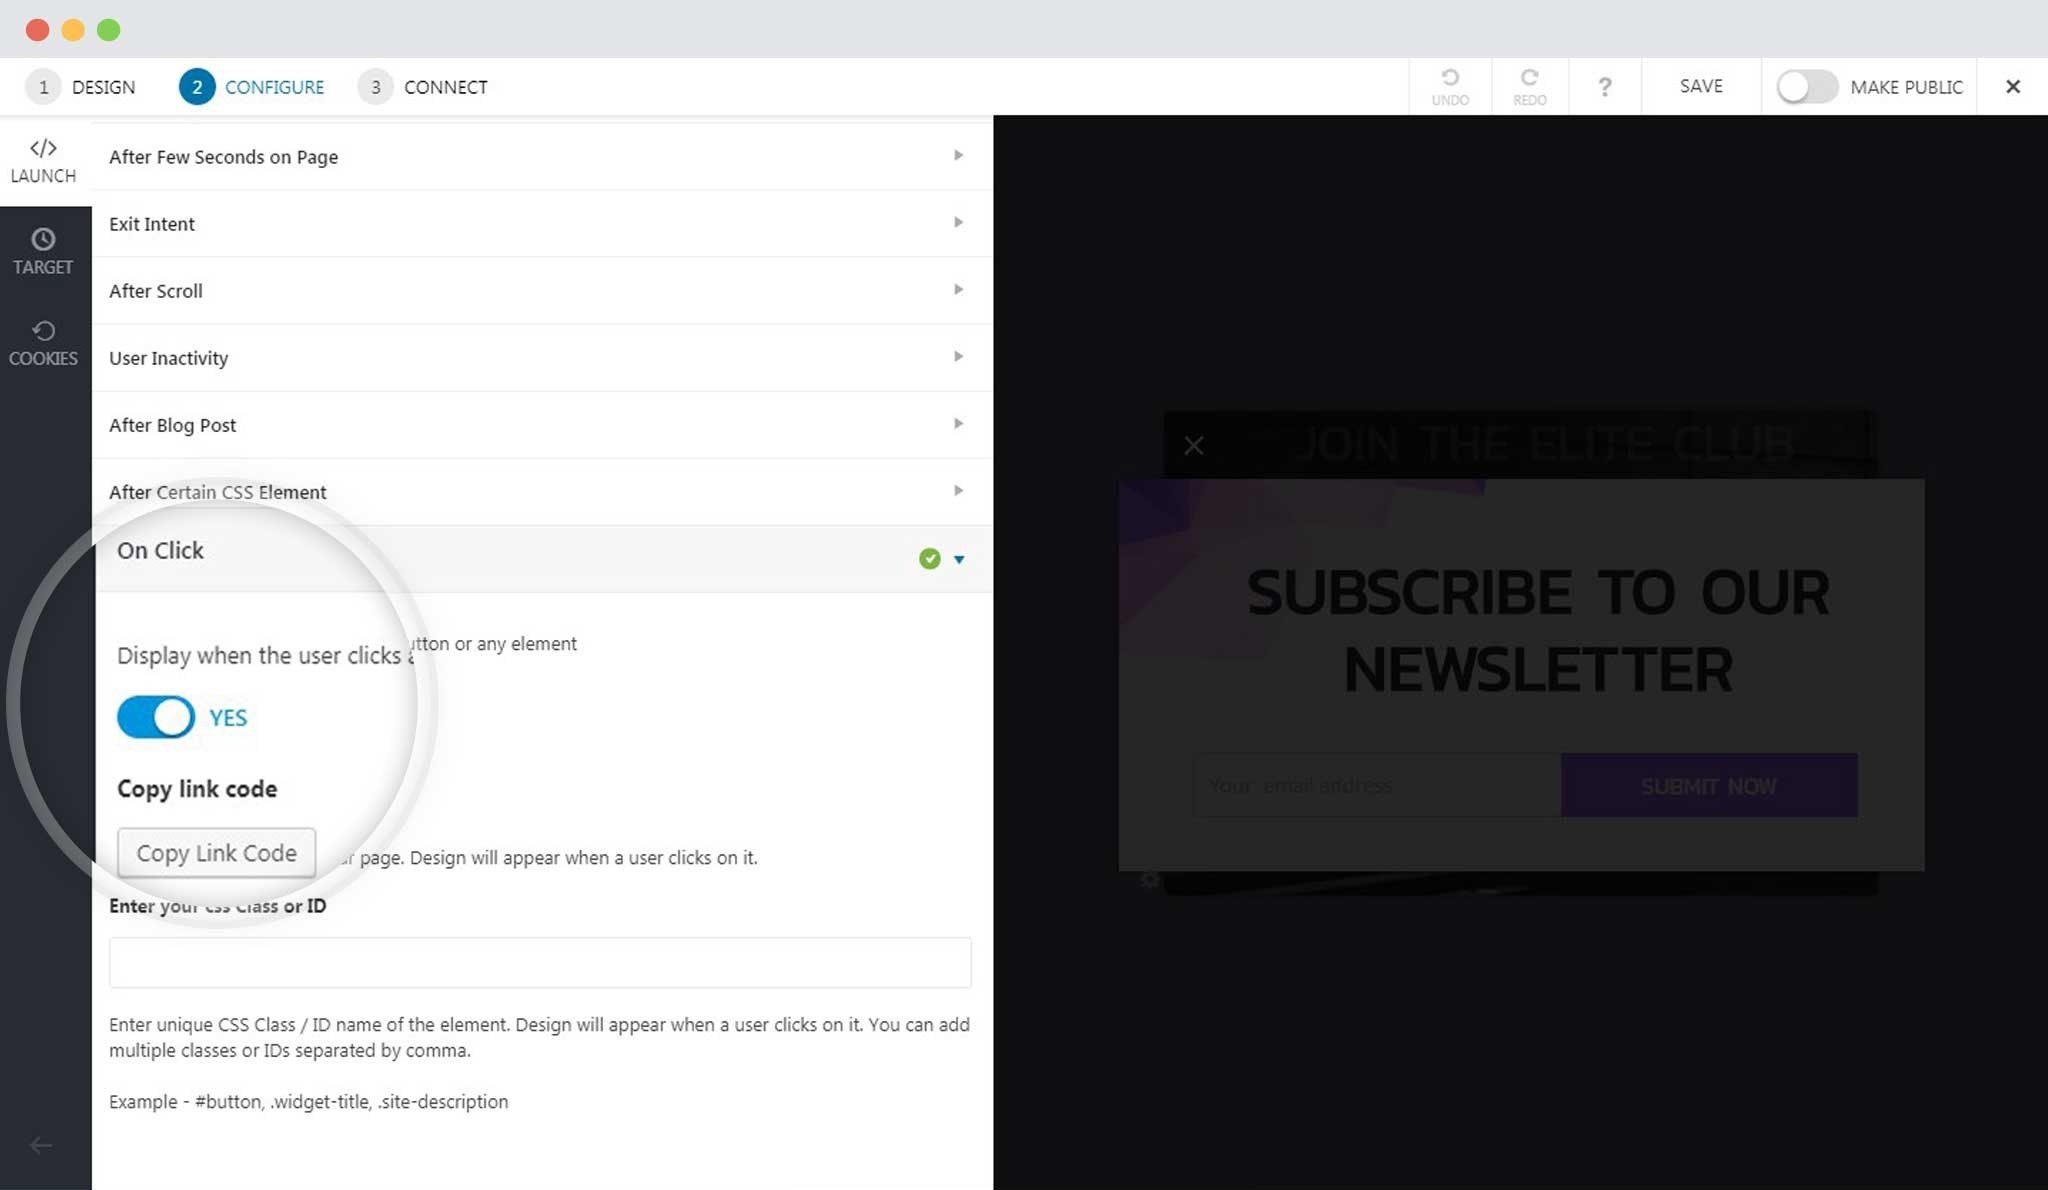The height and width of the screenshot is (1190, 2048).
Task: Turn off the On Click YES toggle
Action: (x=156, y=717)
